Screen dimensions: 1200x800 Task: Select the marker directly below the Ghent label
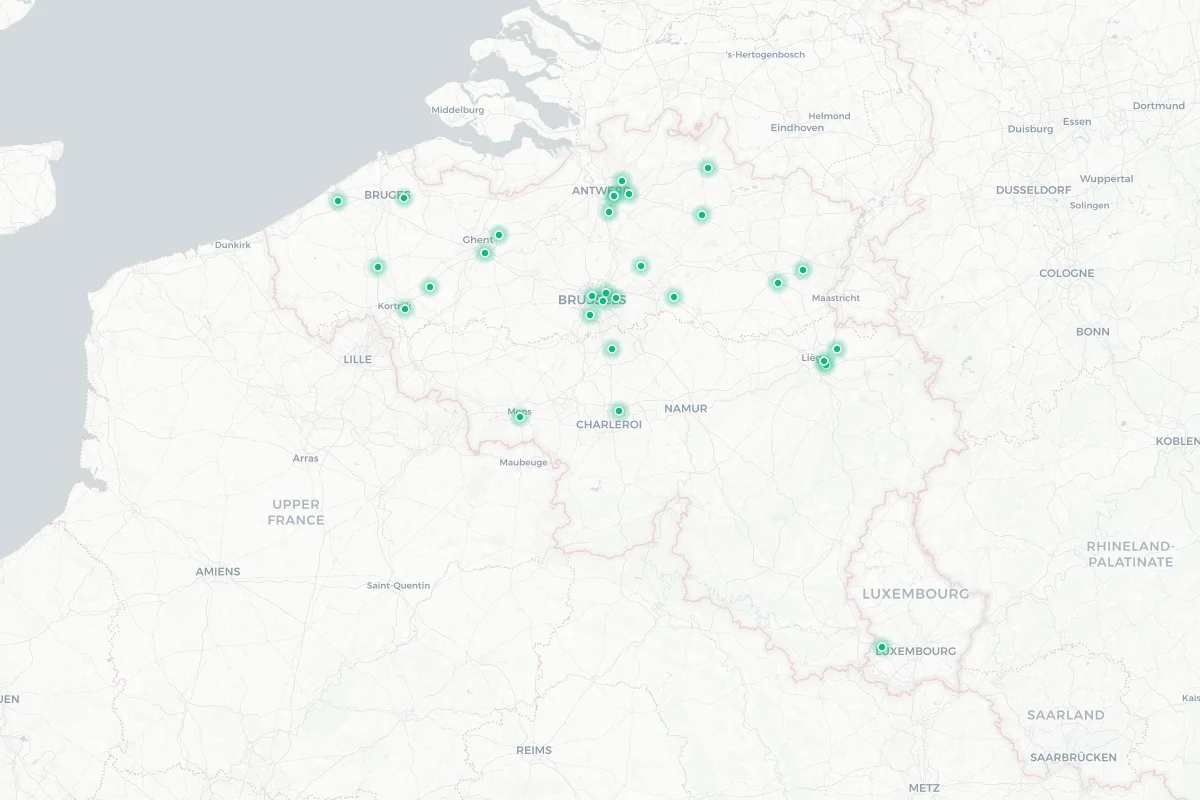[485, 253]
